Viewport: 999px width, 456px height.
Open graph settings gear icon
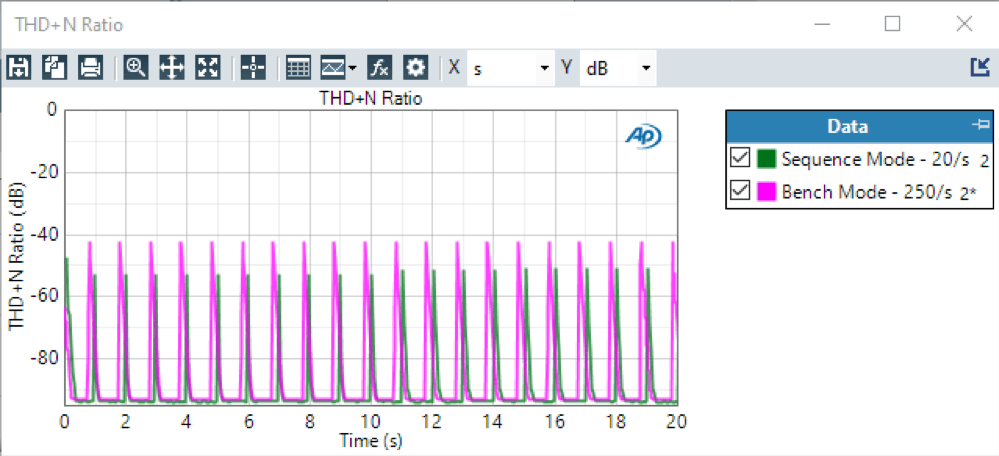click(415, 68)
